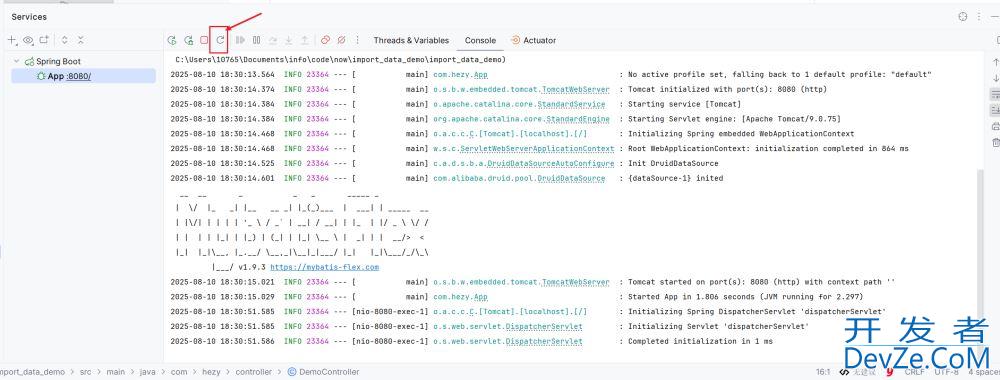The height and width of the screenshot is (380, 1000).
Task: Clear the console with trash icon
Action: pyautogui.click(x=995, y=143)
